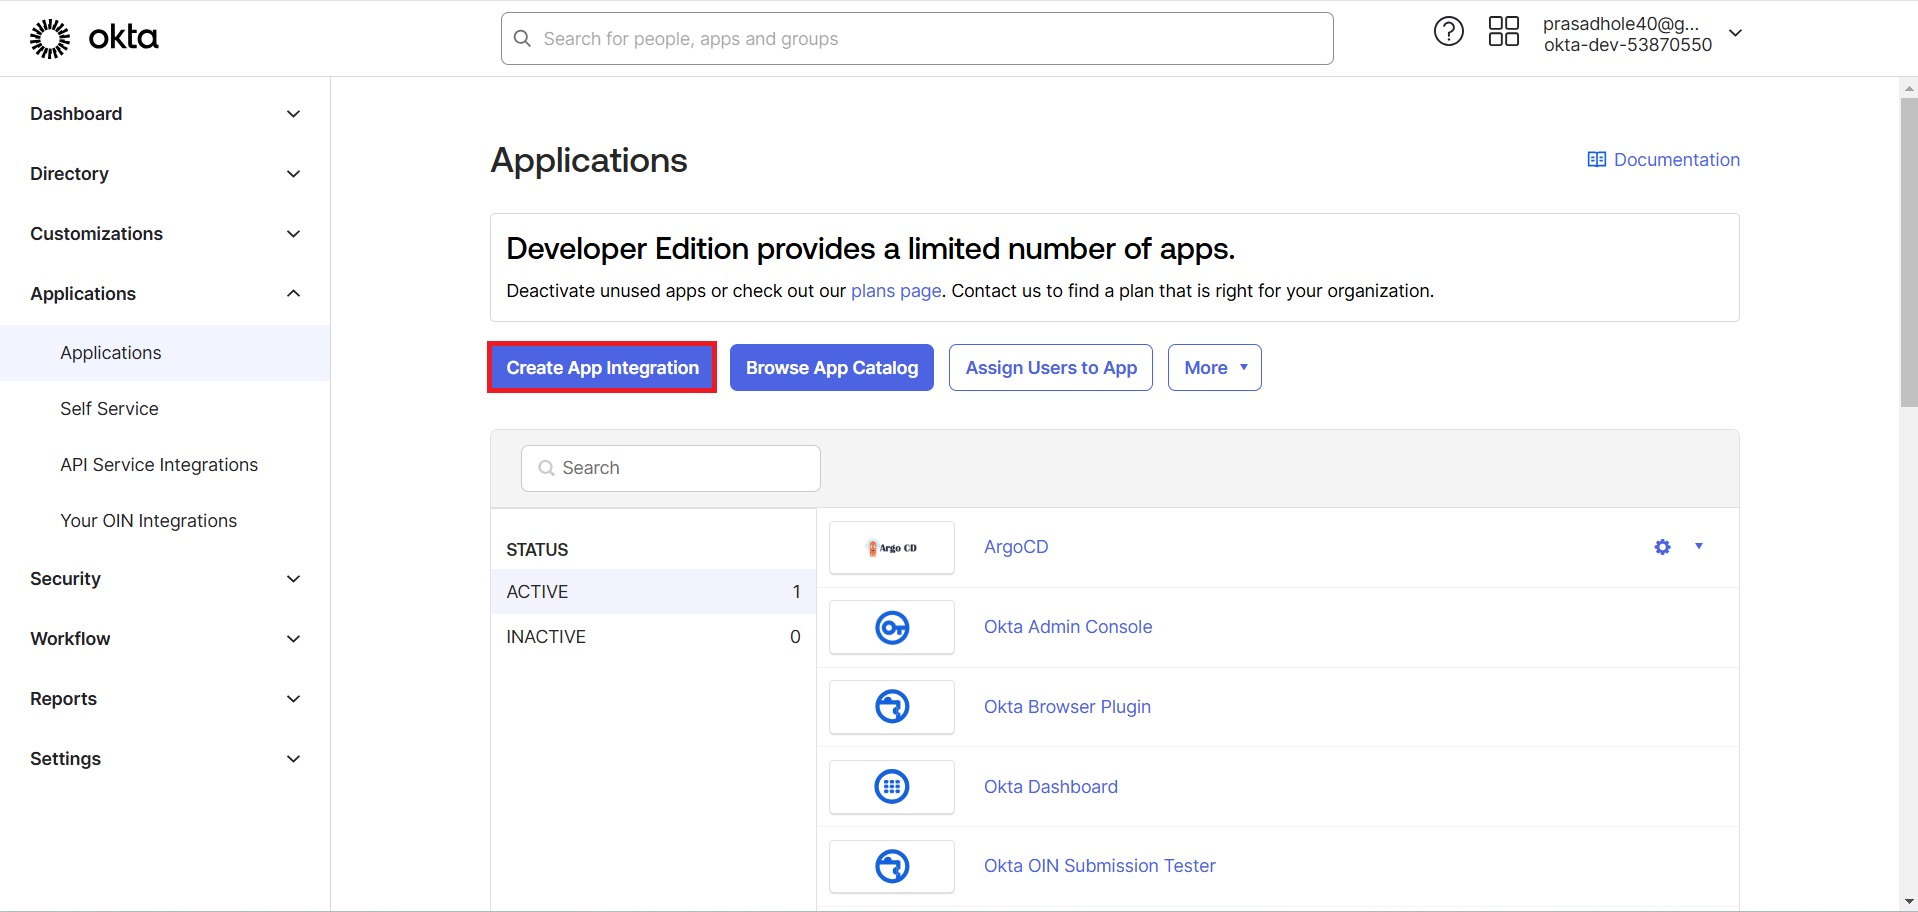Screen dimensions: 1918x912
Task: Open the account dropdown for okta-dev-53870550
Action: 1736,33
